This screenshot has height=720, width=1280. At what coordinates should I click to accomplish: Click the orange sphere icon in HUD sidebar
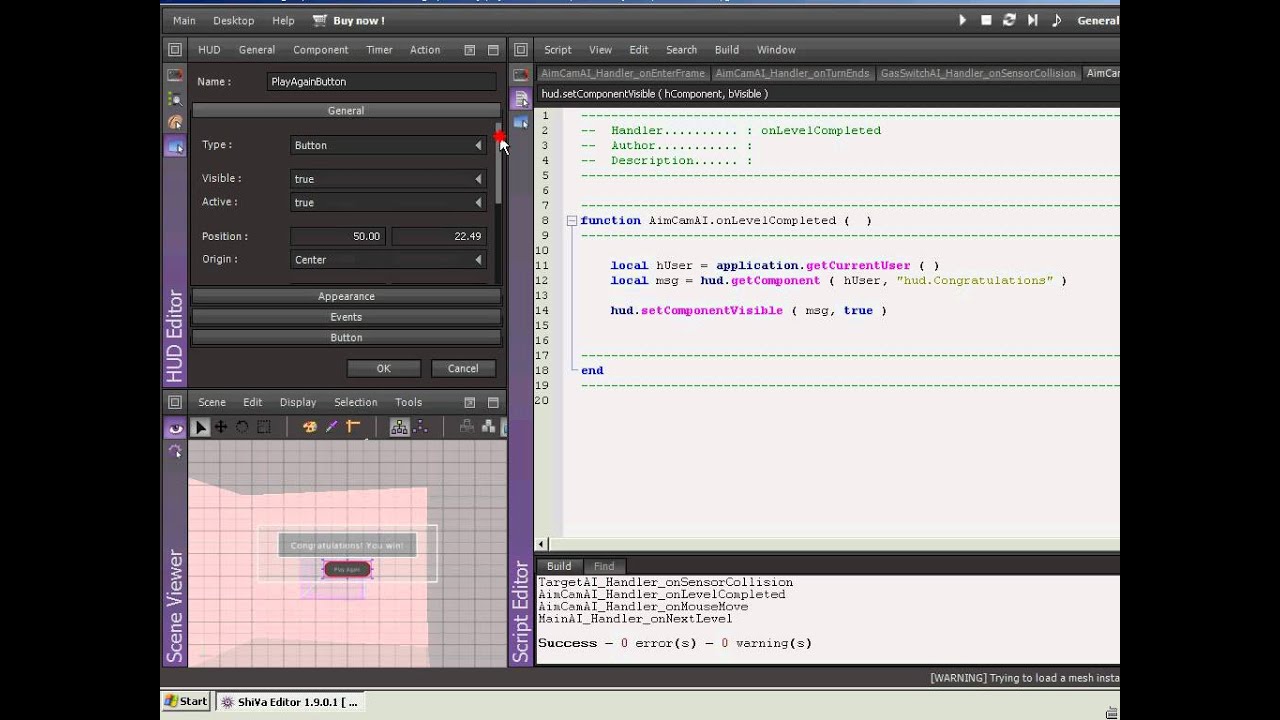point(175,123)
